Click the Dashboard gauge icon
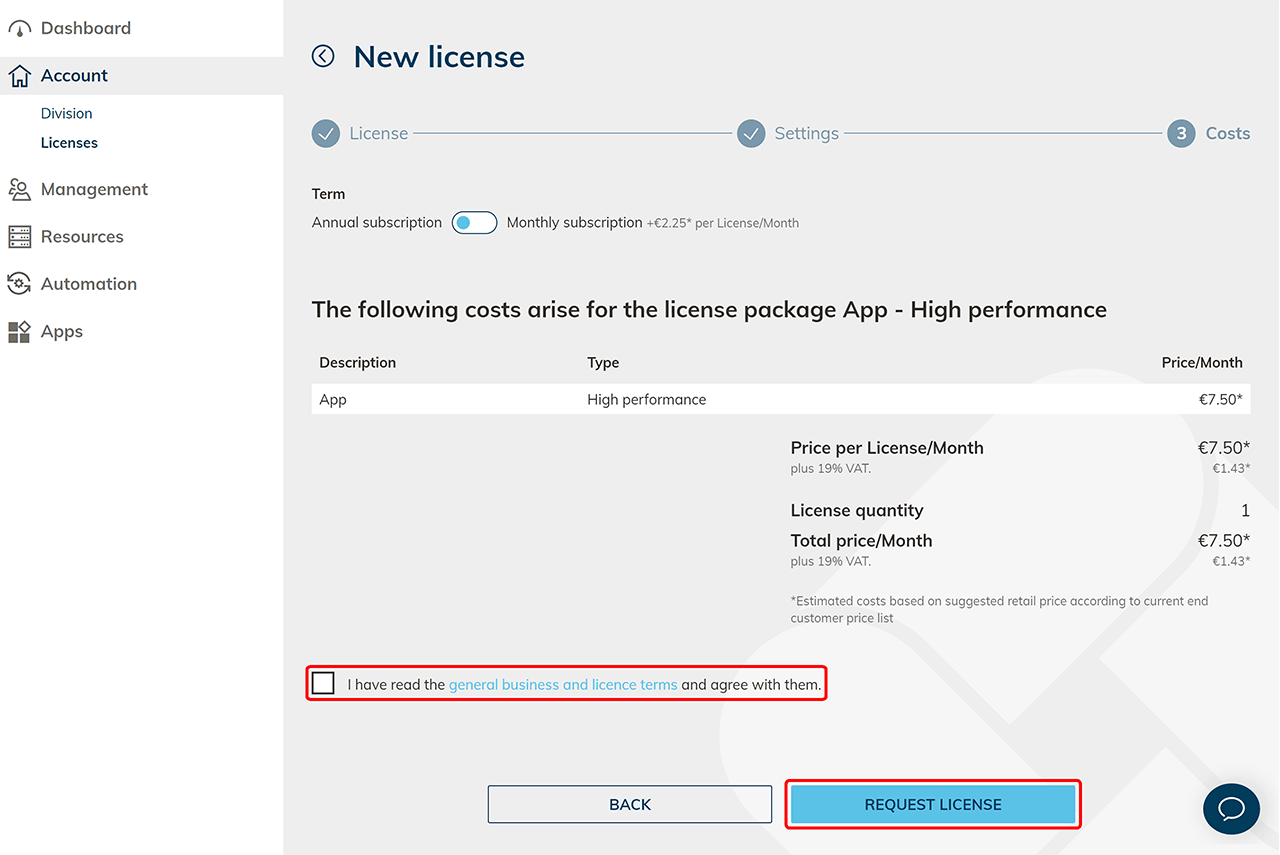This screenshot has height=855, width=1280. coord(19,29)
